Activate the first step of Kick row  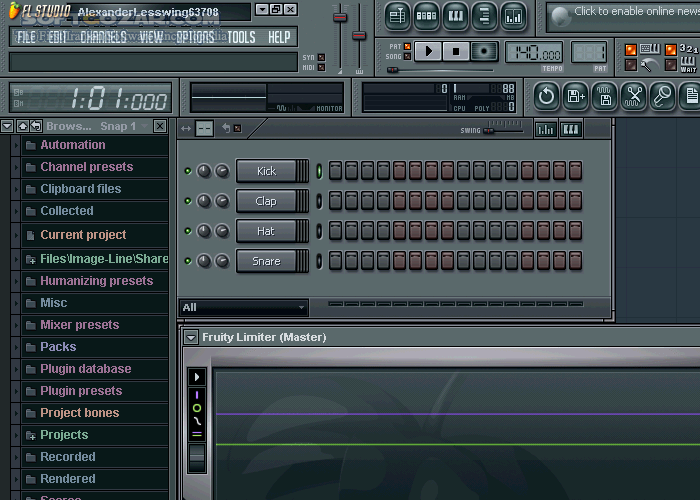point(335,171)
